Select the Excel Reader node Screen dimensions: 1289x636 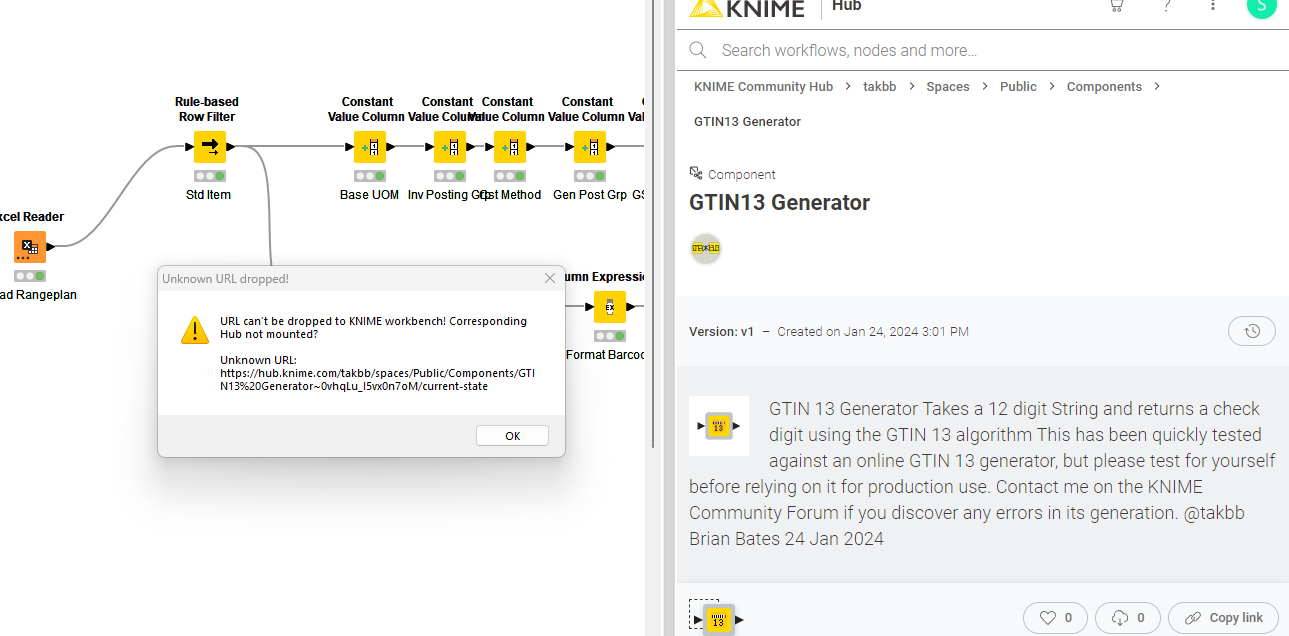pyautogui.click(x=30, y=247)
